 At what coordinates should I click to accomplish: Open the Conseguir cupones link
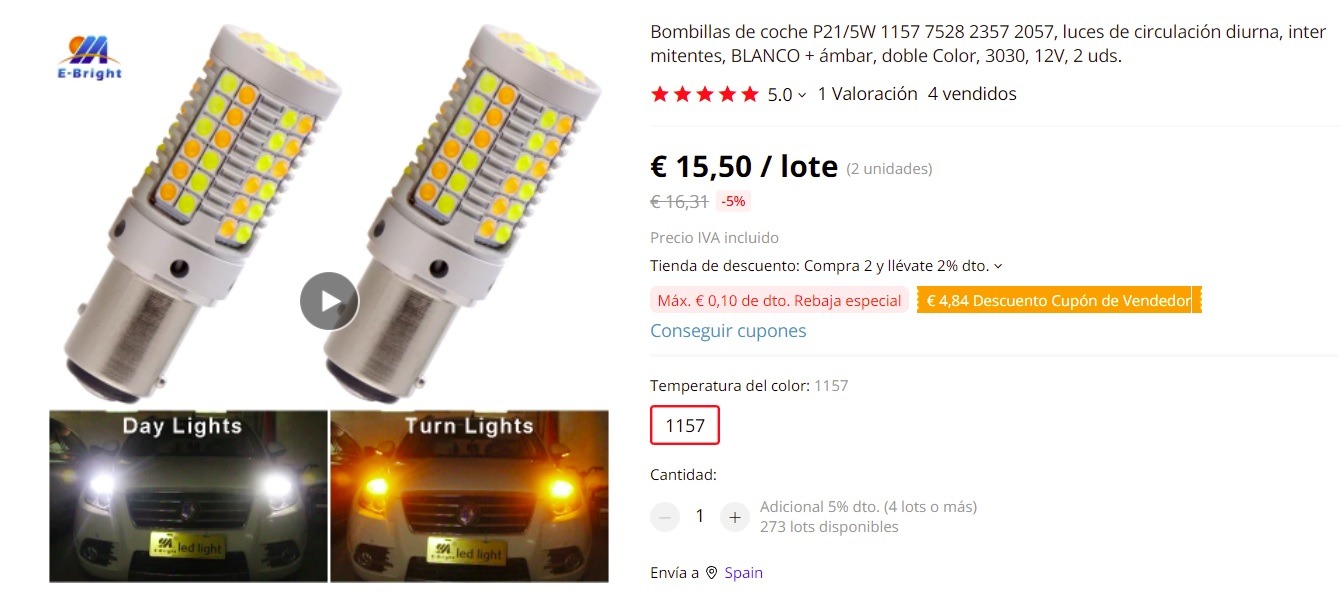pos(728,331)
